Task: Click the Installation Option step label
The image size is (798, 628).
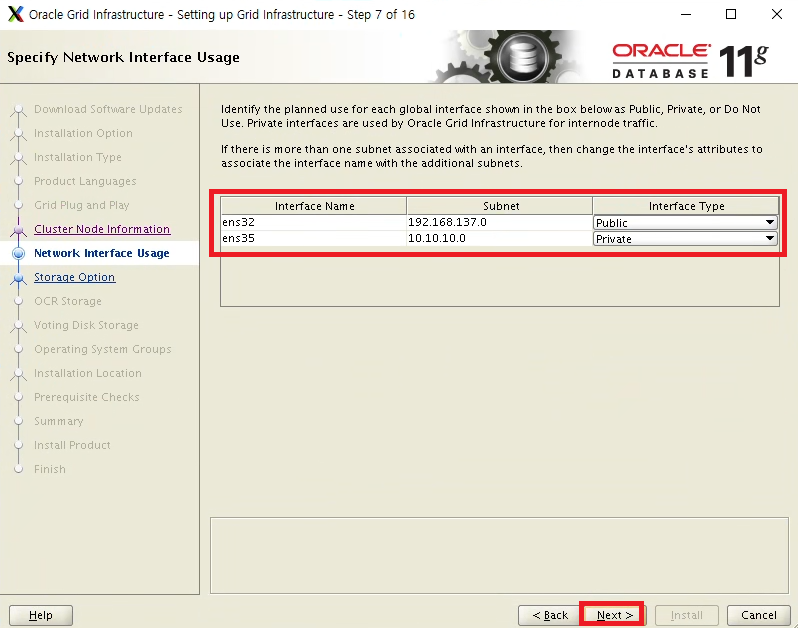Action: (83, 133)
